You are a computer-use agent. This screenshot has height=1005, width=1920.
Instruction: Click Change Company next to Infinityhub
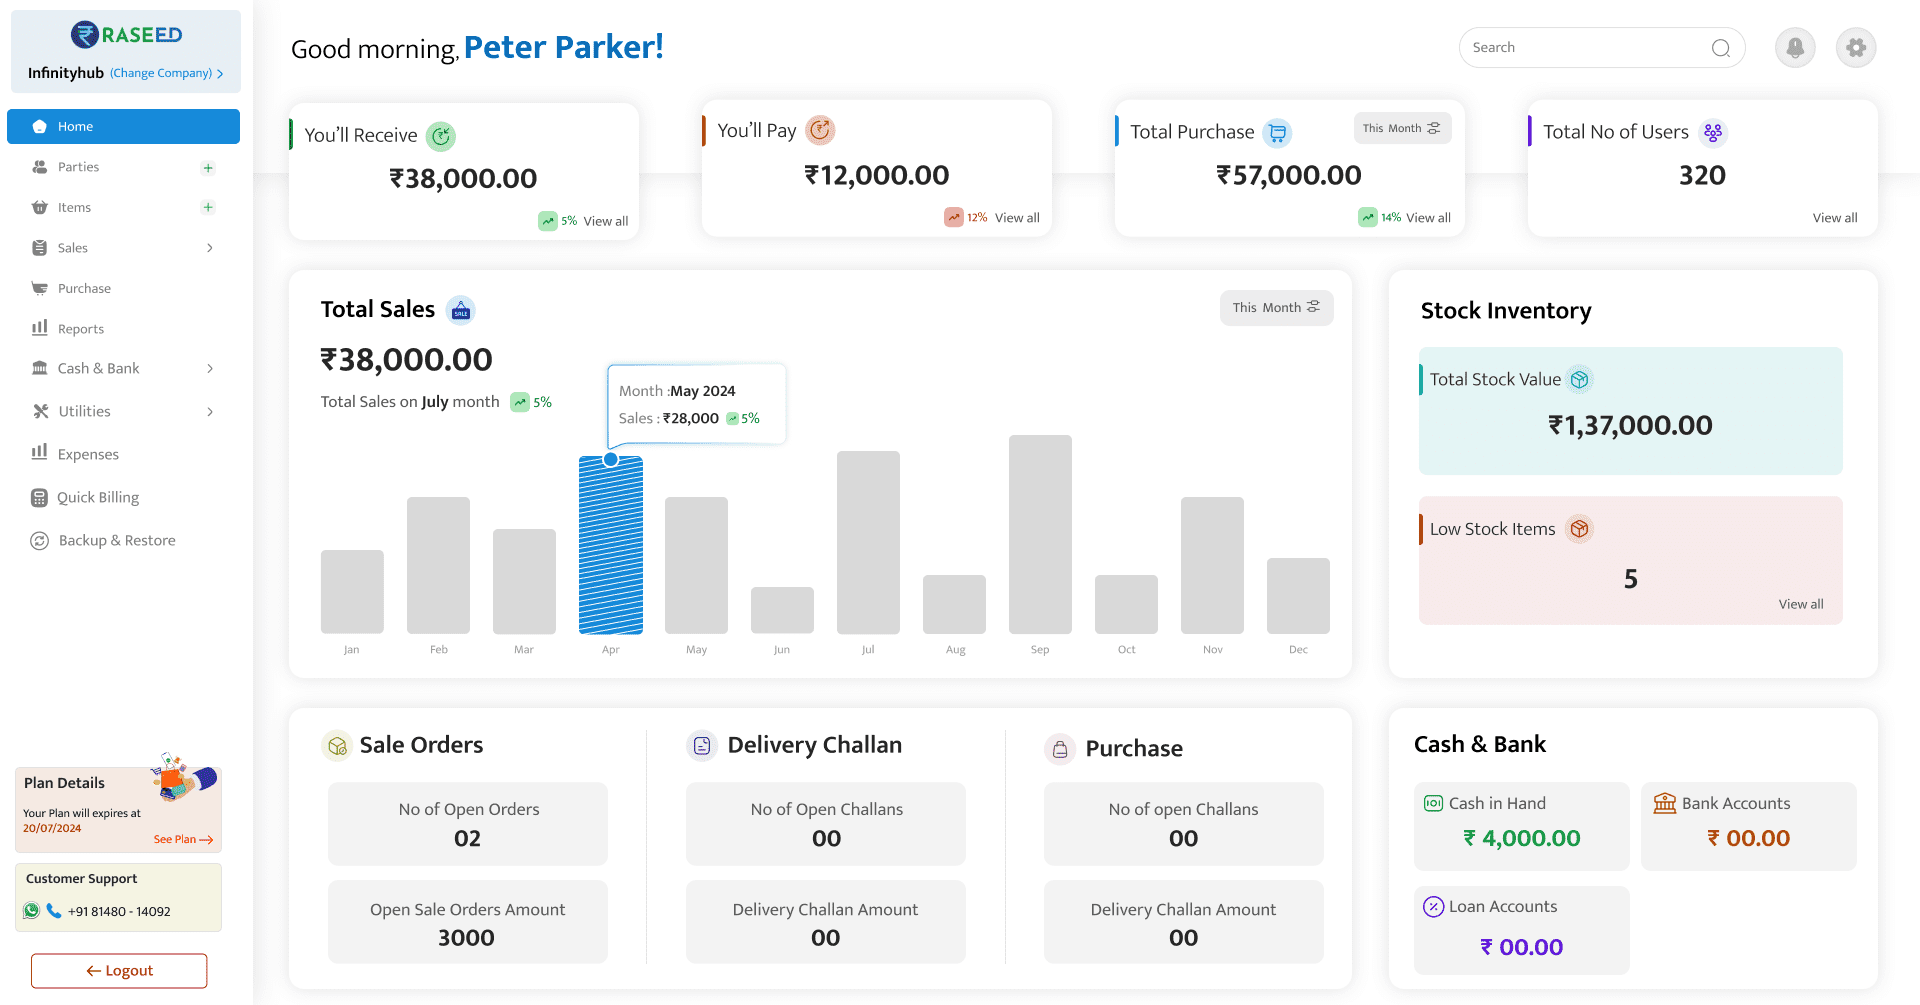point(160,72)
